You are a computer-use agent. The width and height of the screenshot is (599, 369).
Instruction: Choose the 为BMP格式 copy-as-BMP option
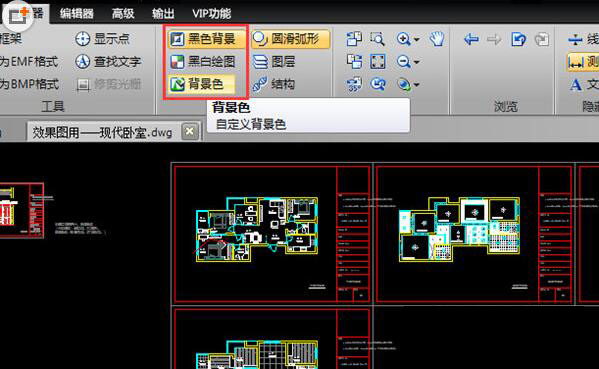pos(29,84)
